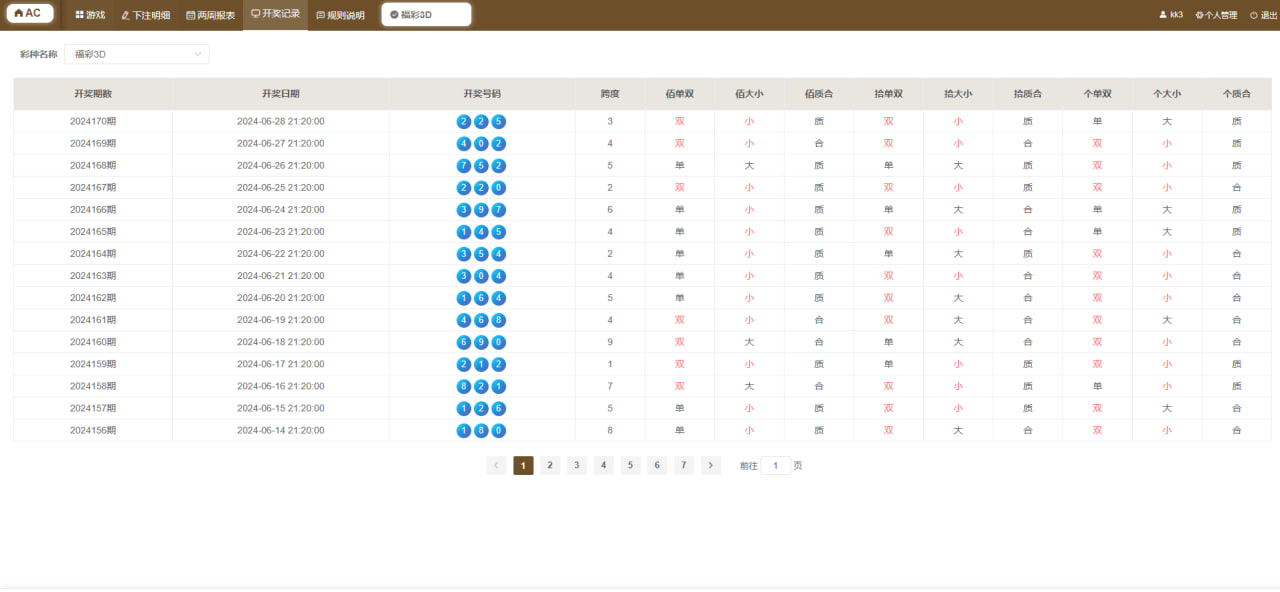Viewport: 1280px width, 592px height.
Task: Click the previous page arrow
Action: pos(496,465)
